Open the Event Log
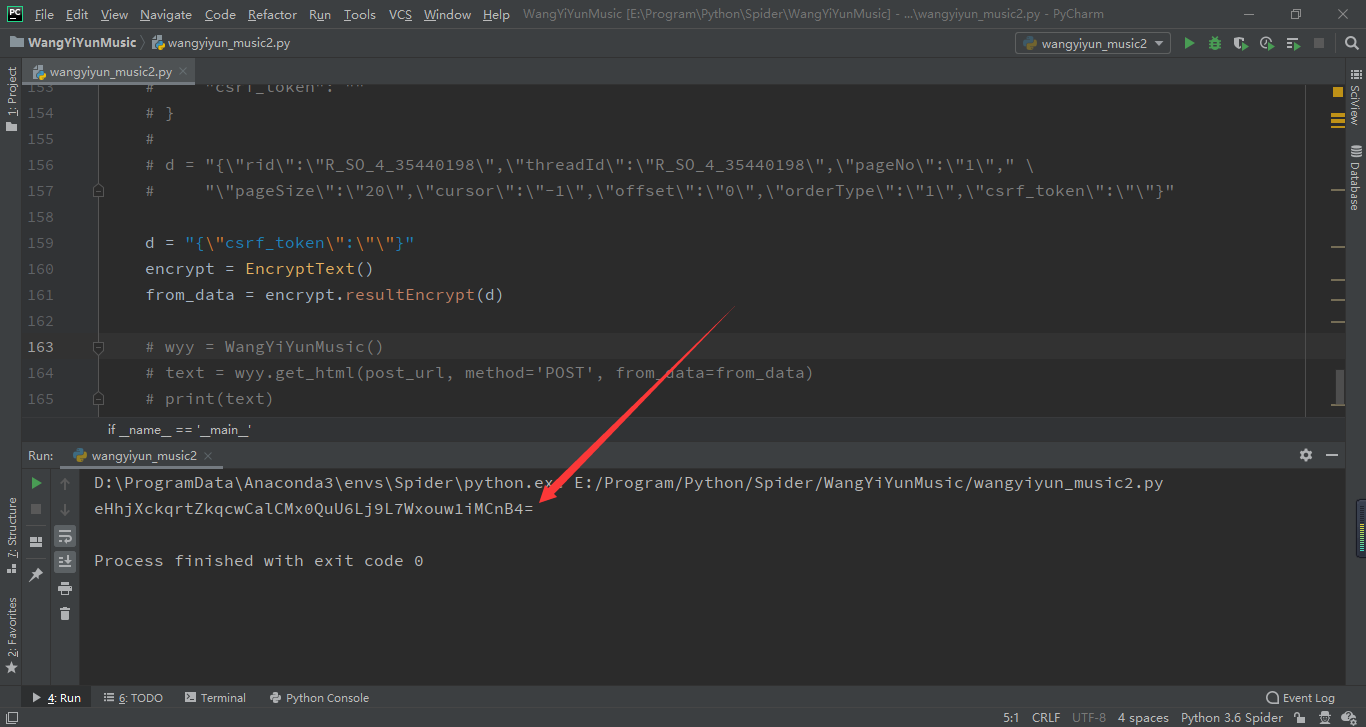The image size is (1366, 727). pos(1300,698)
